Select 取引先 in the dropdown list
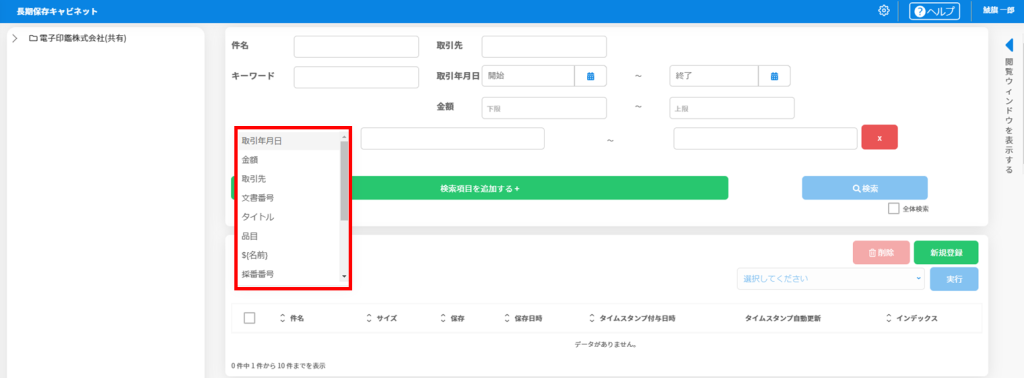 288,178
